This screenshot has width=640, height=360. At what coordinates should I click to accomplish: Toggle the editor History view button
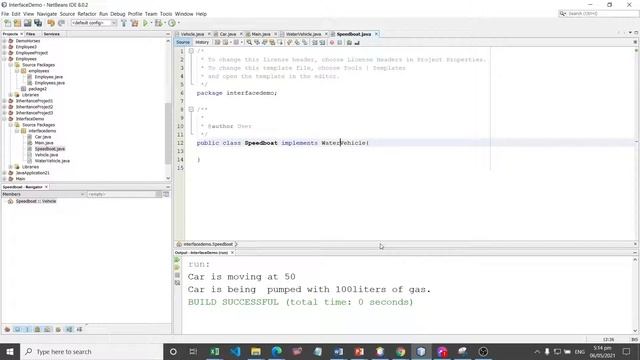[x=202, y=42]
